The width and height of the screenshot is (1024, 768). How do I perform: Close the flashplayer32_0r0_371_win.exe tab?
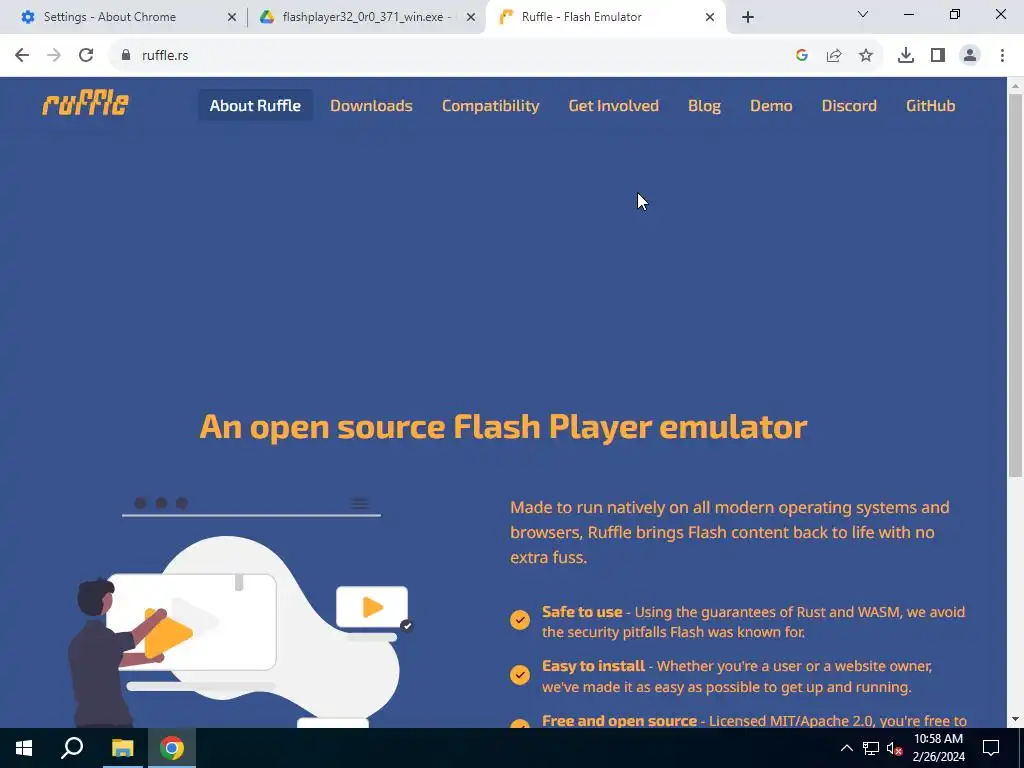[x=471, y=17]
